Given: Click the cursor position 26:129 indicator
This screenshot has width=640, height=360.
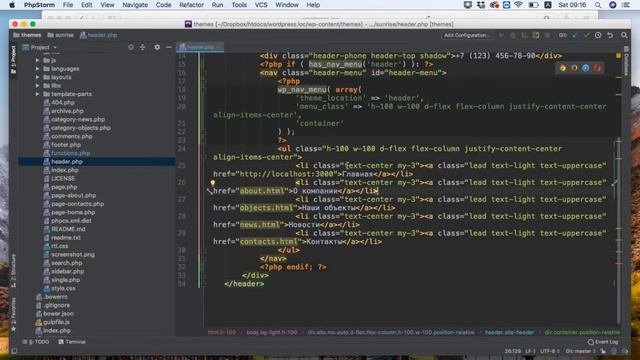Looking at the screenshot, I should [512, 351].
